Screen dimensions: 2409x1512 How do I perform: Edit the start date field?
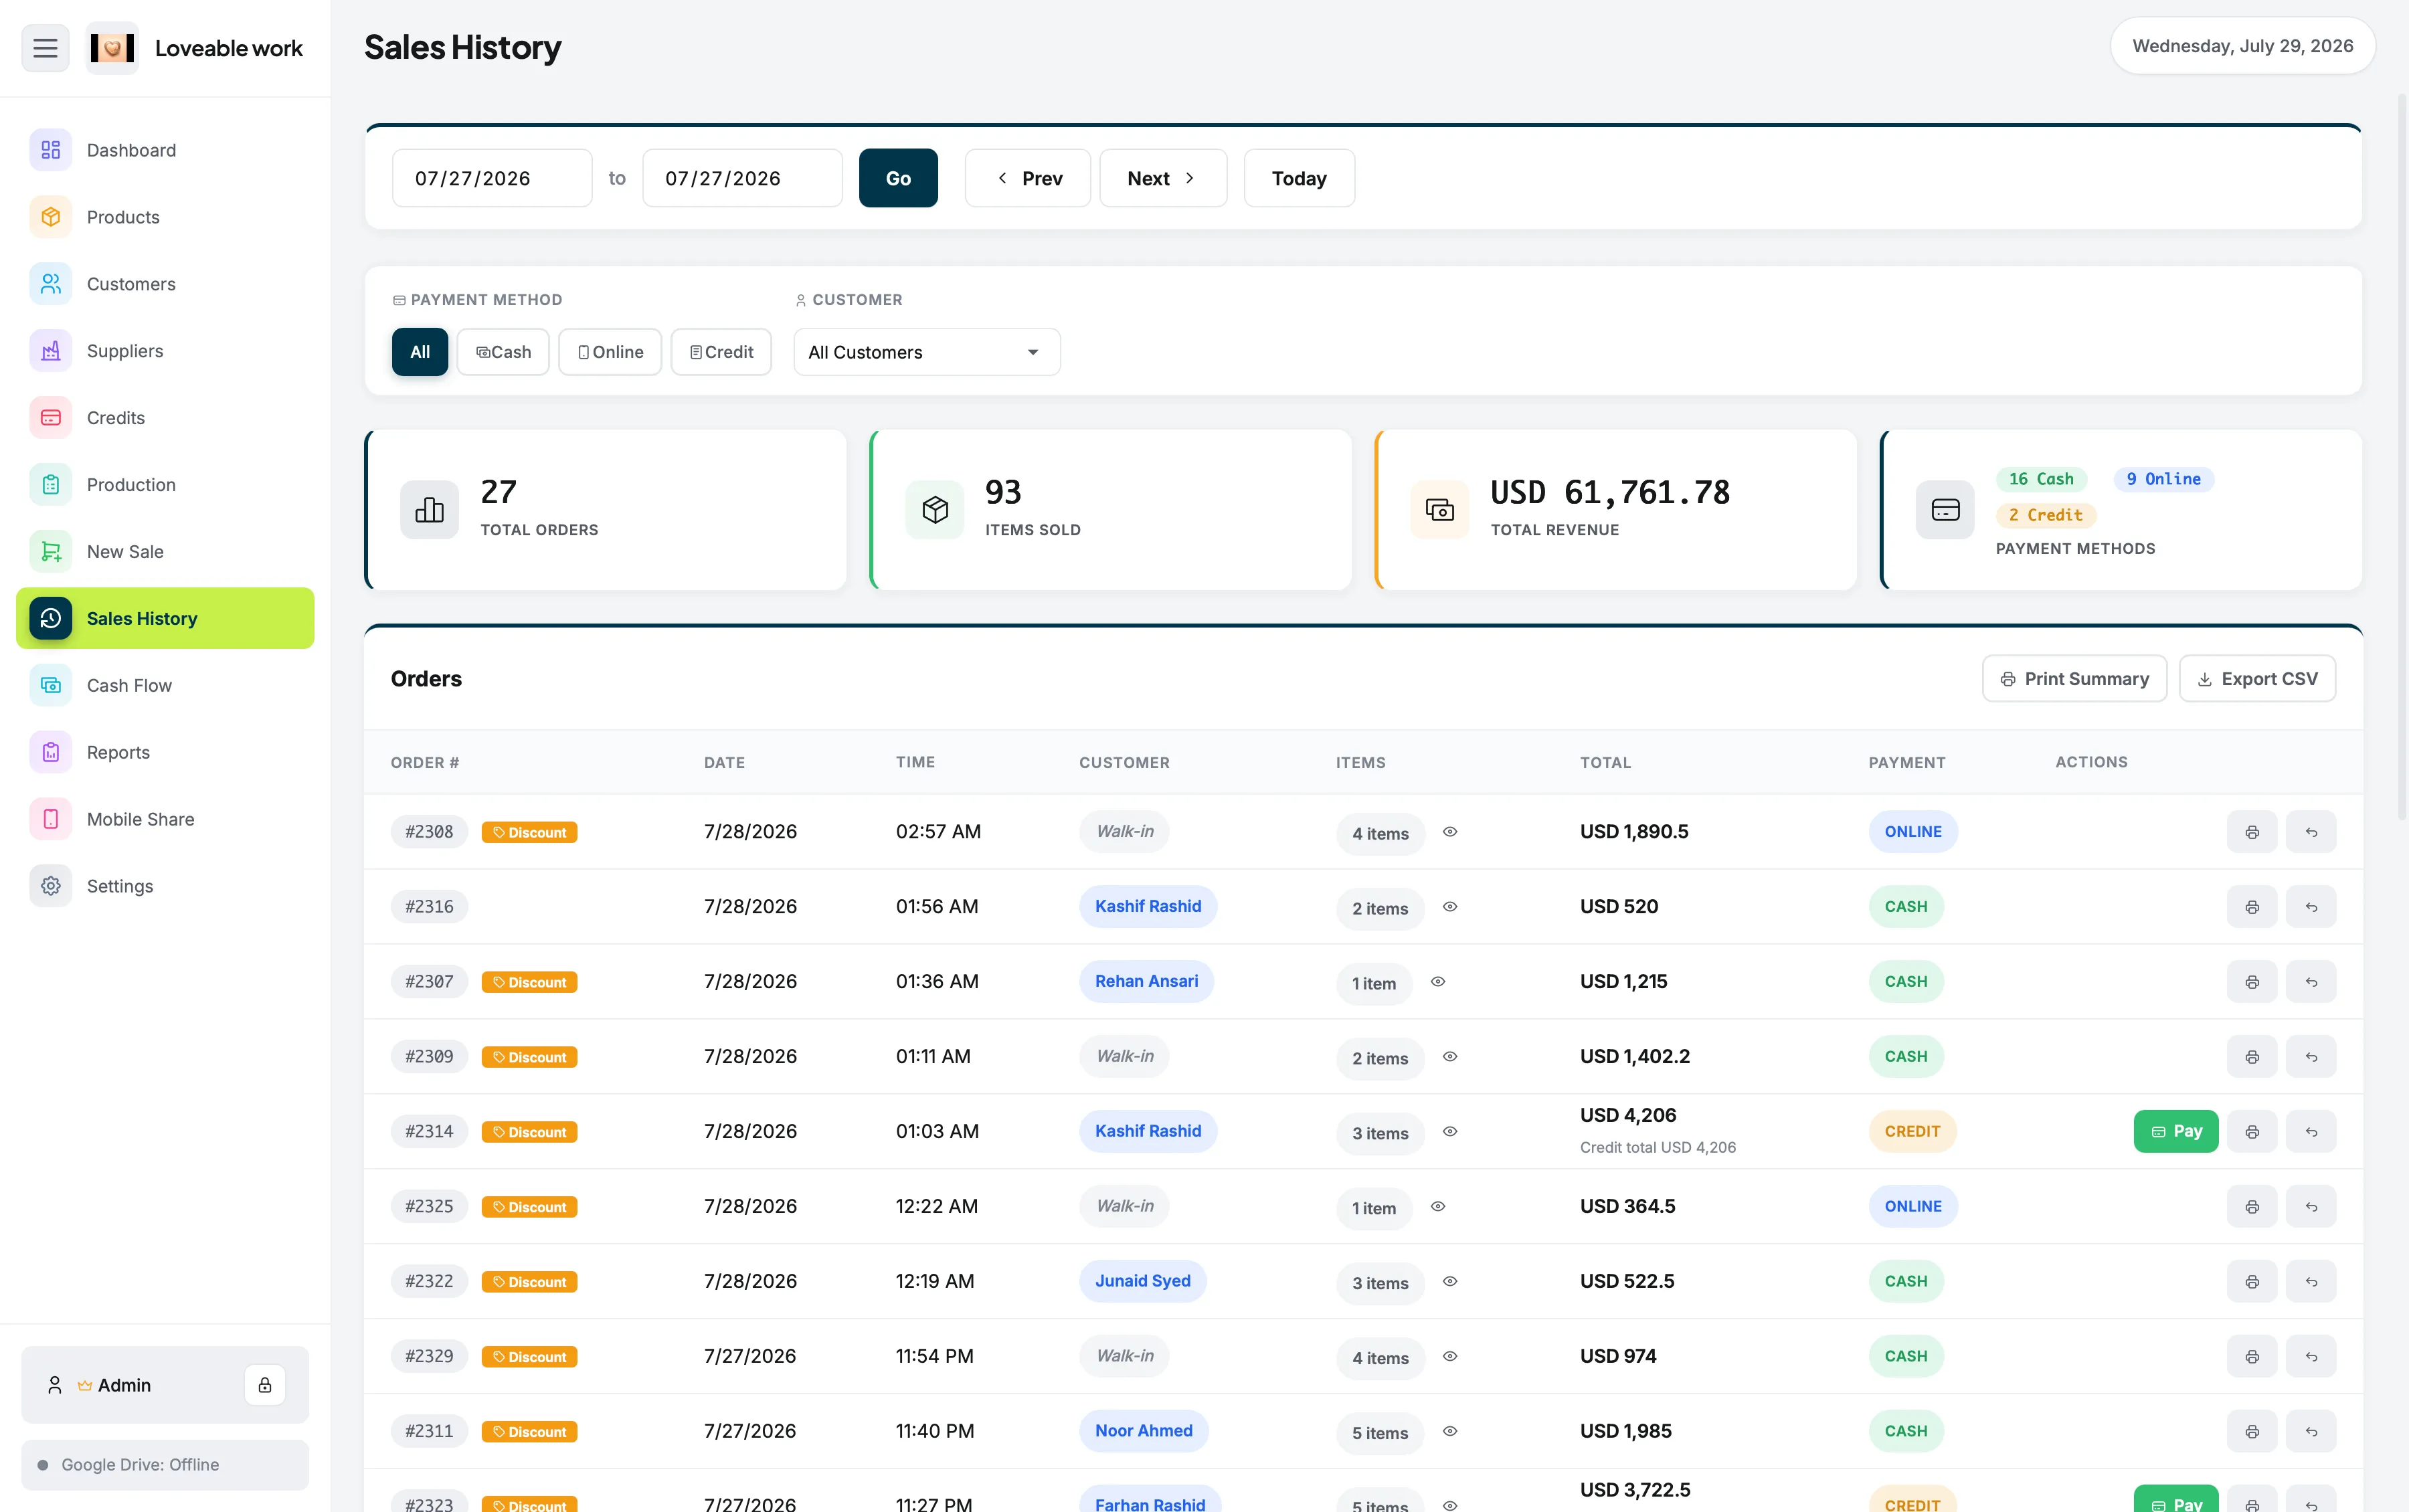coord(492,178)
